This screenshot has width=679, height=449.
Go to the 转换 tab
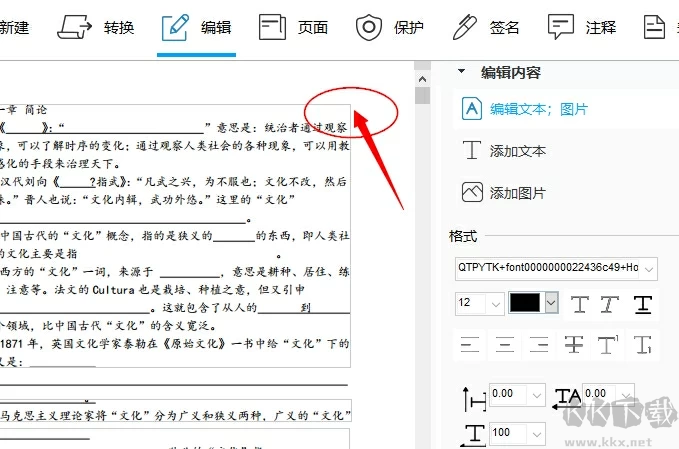coord(98,27)
